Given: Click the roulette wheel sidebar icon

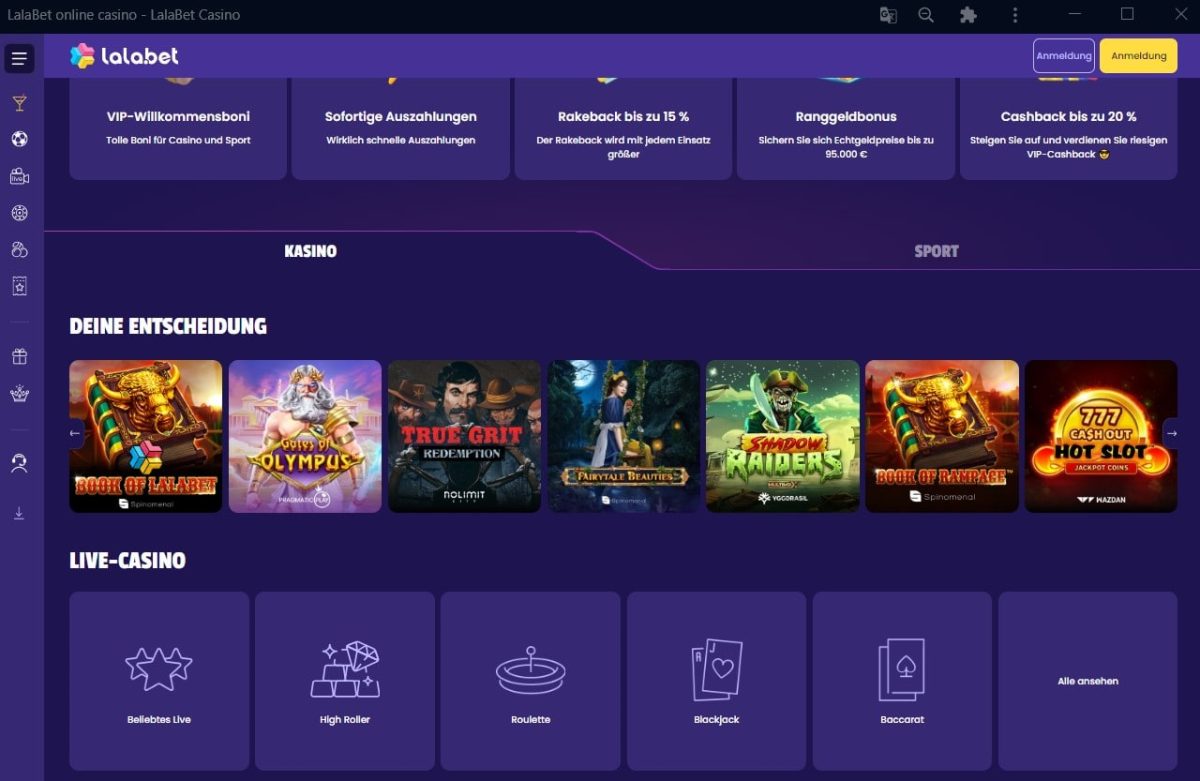Looking at the screenshot, I should click(x=19, y=213).
